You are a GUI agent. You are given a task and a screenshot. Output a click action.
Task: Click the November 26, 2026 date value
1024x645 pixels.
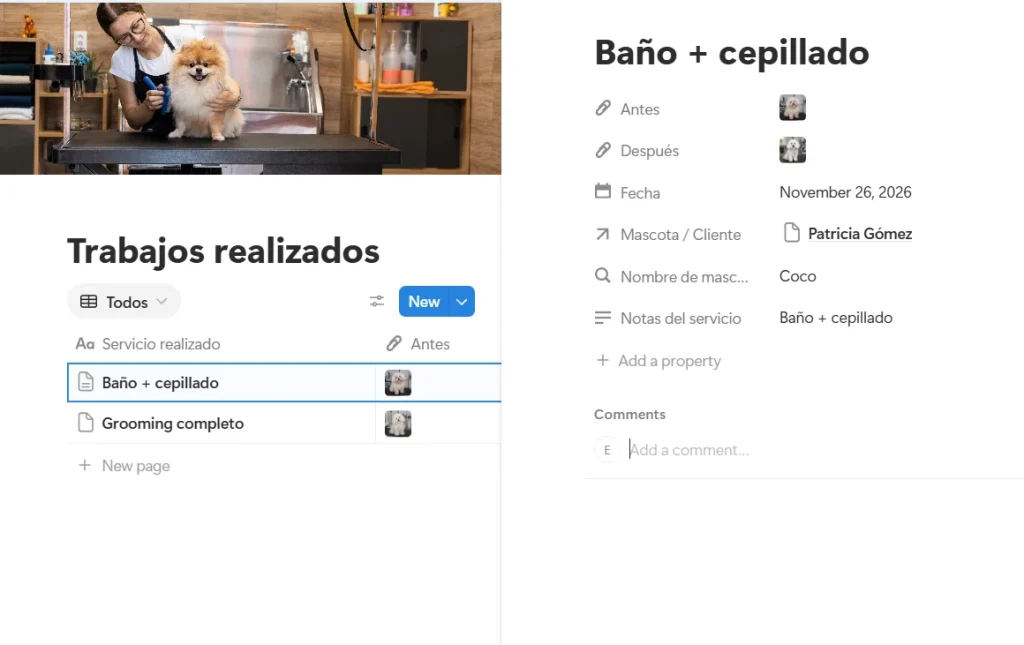[845, 192]
